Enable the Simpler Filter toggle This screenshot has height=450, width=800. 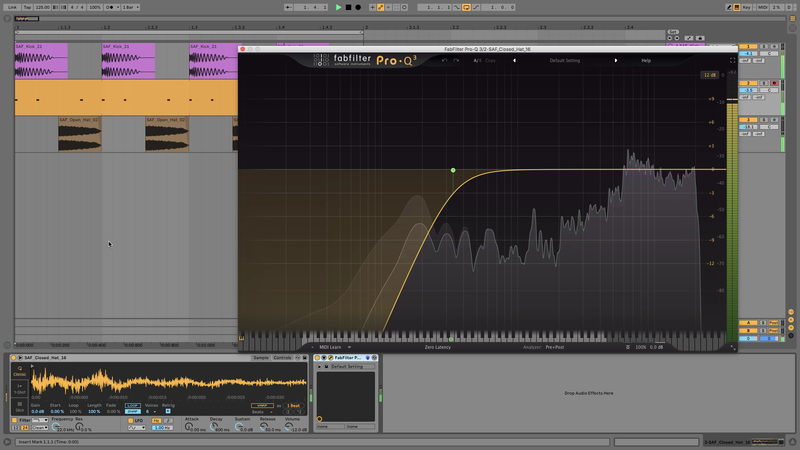(x=14, y=420)
